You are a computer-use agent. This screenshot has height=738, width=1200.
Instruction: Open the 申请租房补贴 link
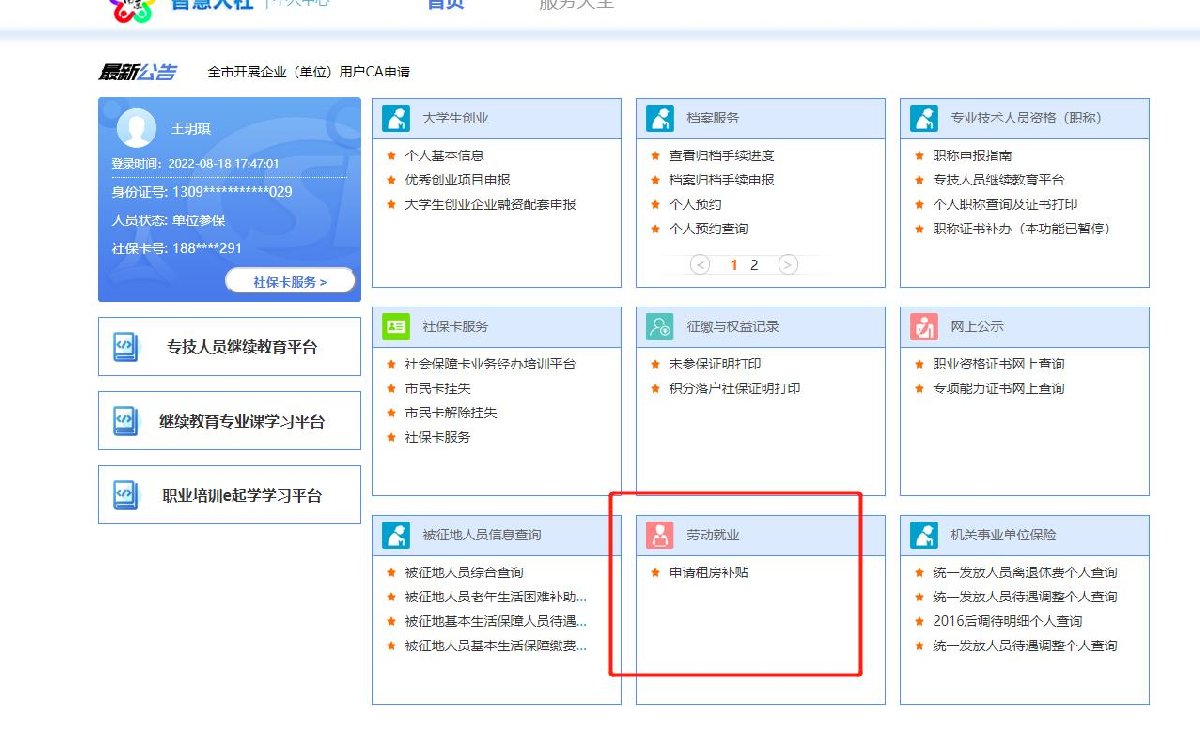[709, 573]
